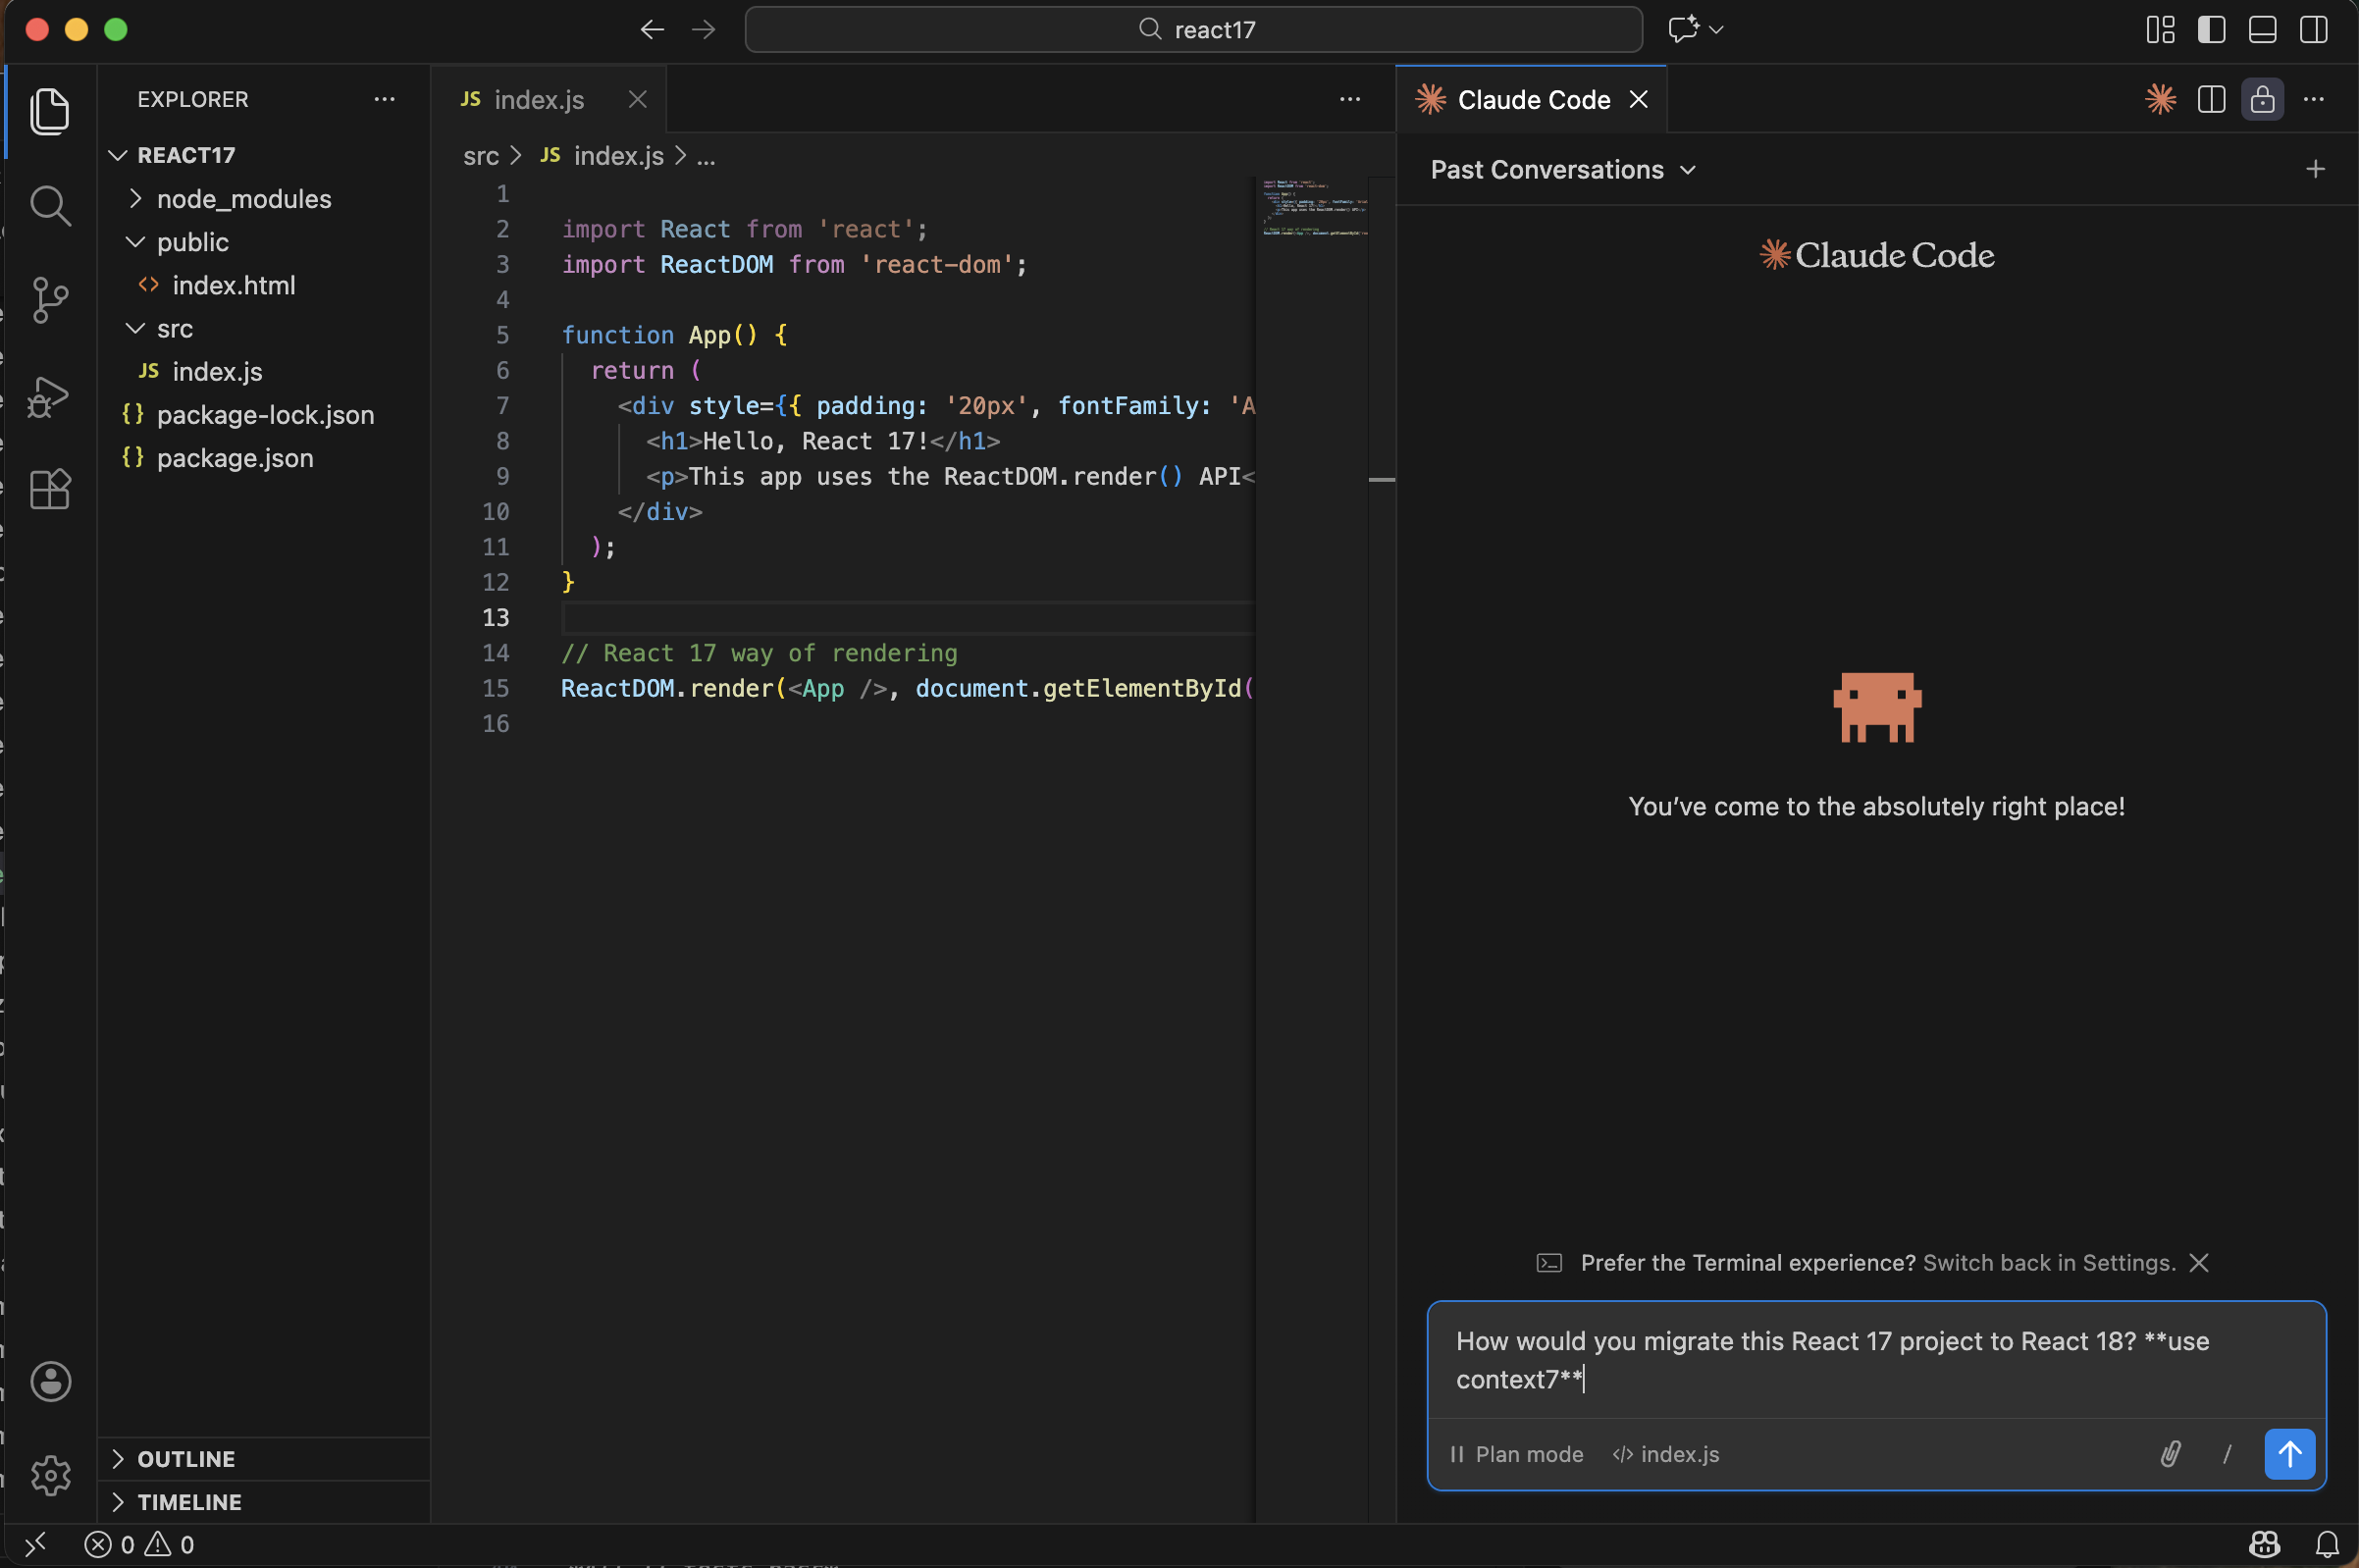
Task: Click the Switch back in Settings link
Action: click(x=2048, y=1262)
